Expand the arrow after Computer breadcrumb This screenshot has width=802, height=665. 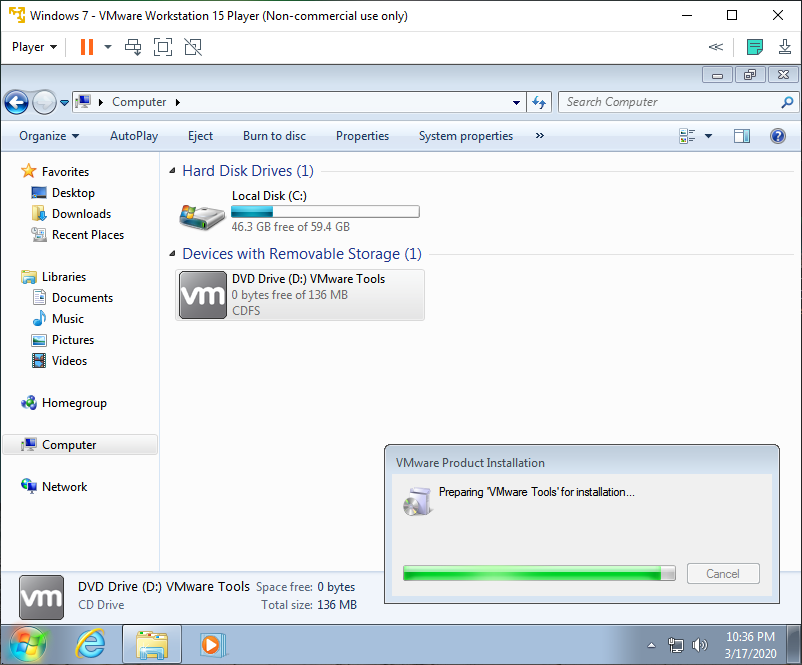177,102
